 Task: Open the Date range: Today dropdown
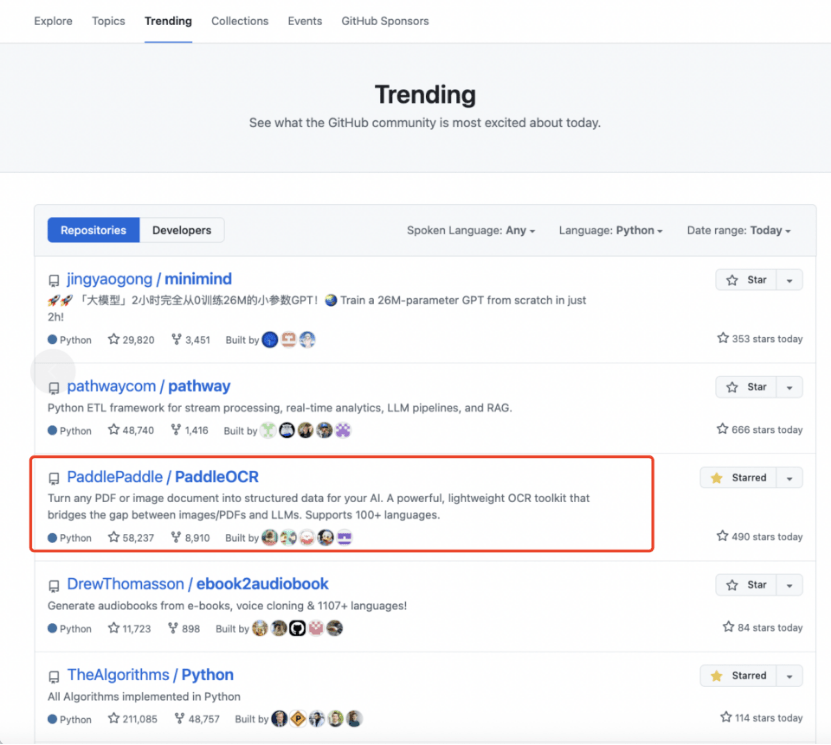coord(738,230)
